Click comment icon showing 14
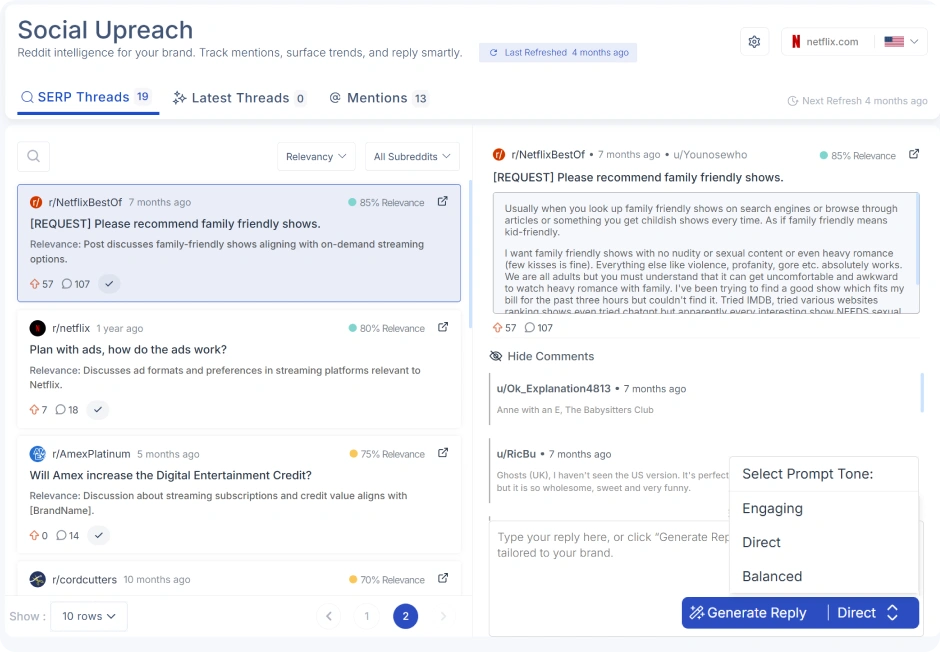 [61, 536]
